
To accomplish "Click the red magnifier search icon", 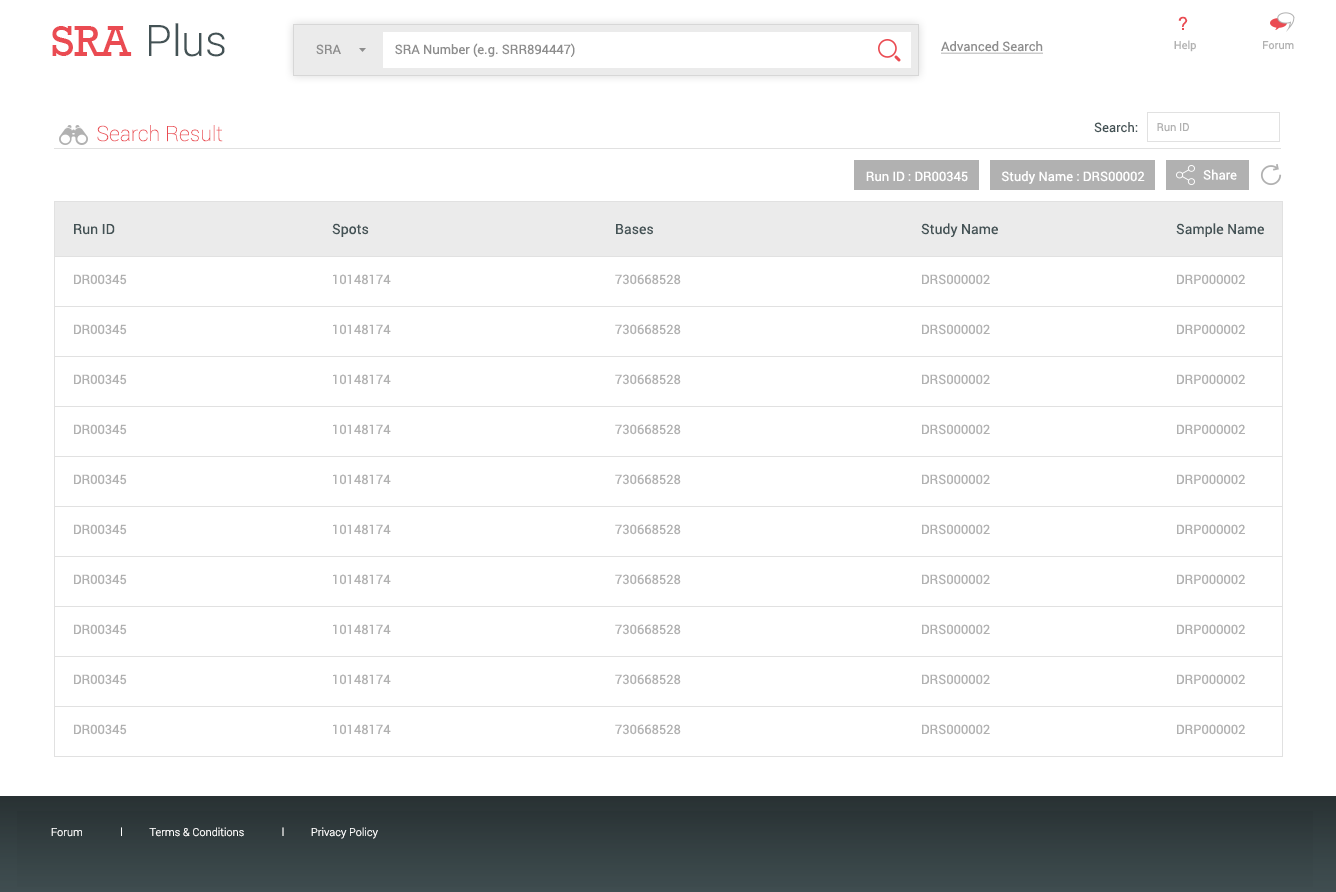I will tap(888, 50).
